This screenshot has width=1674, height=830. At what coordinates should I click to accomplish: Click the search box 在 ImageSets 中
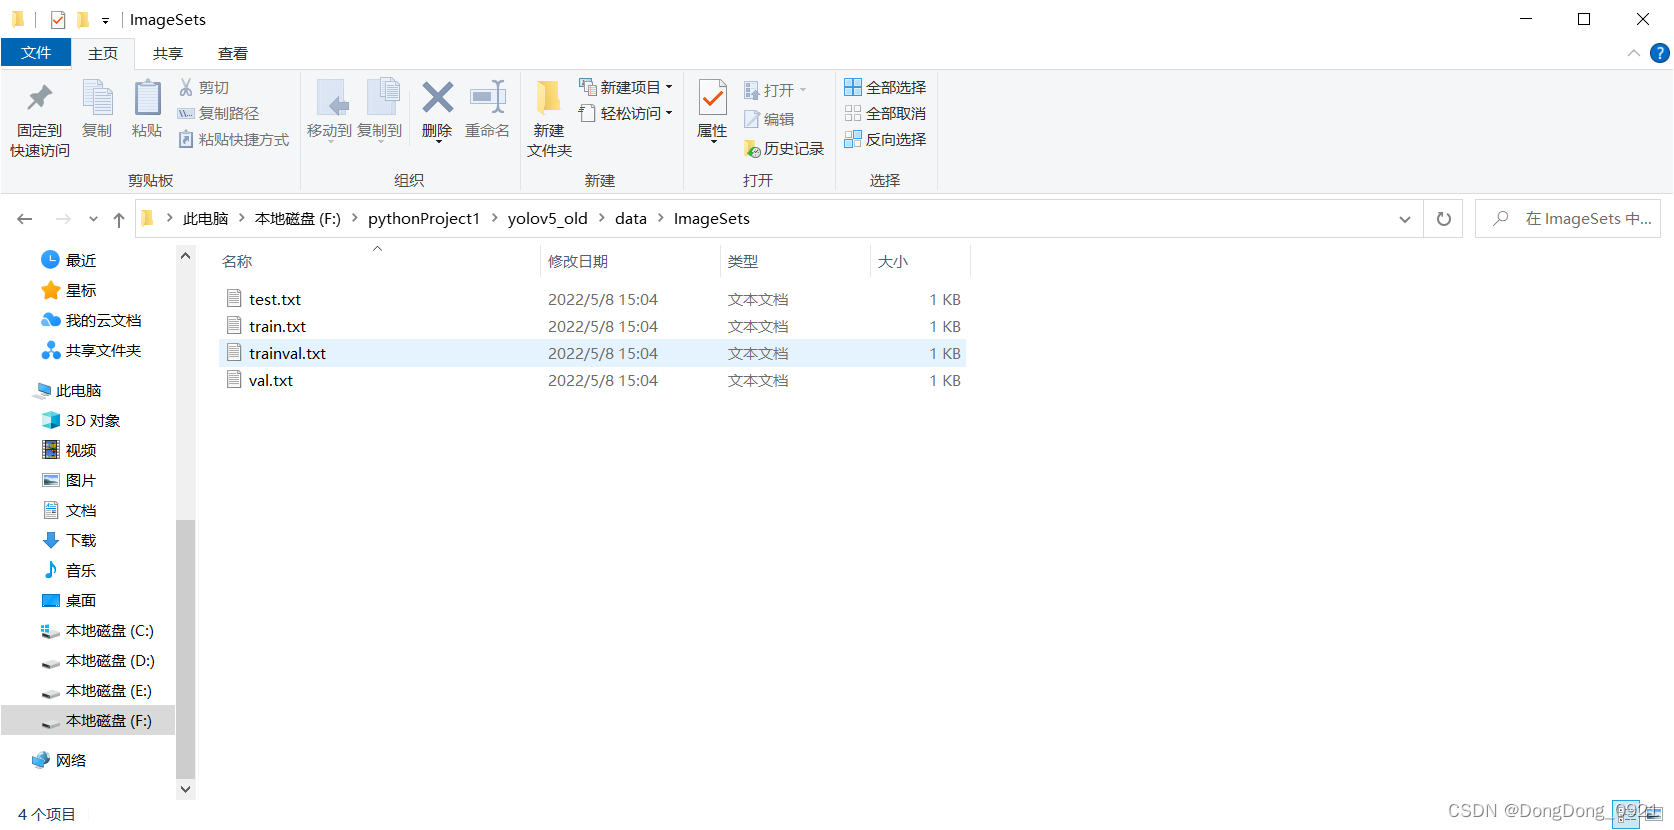click(x=1568, y=219)
